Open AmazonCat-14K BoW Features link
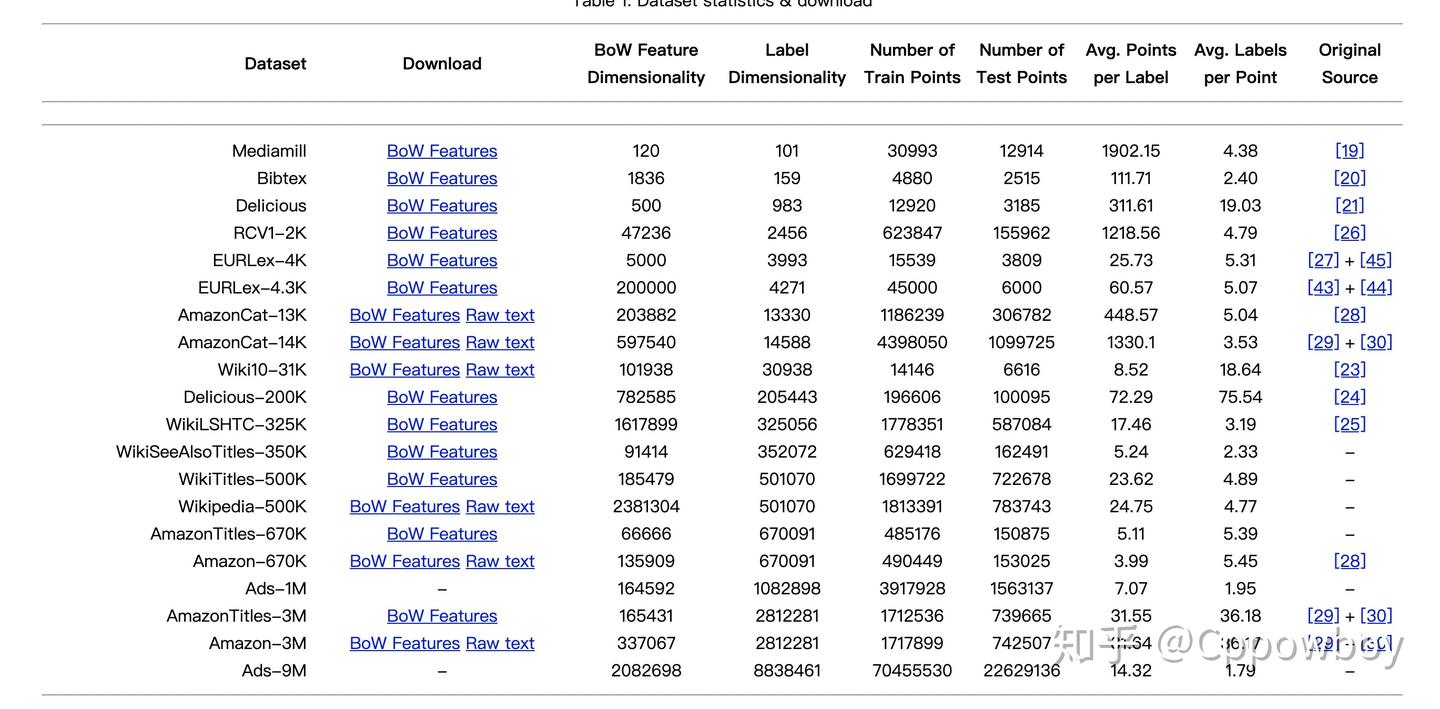Screen dimensions: 1440x709 tap(404, 343)
